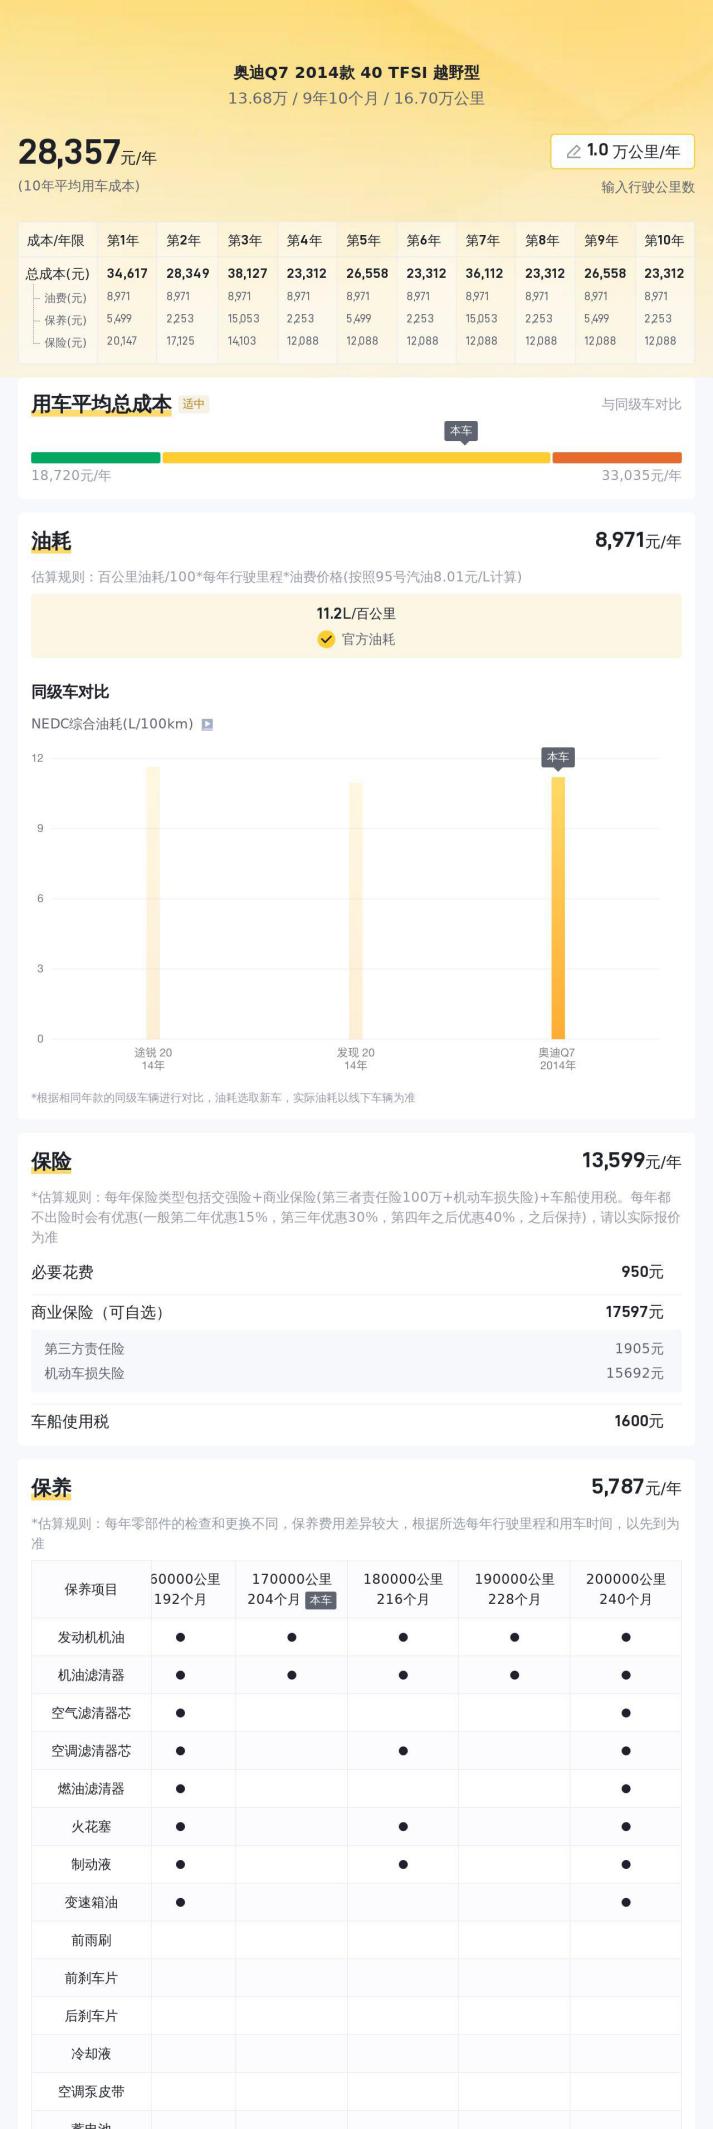
Task: Click the 输入行驶公里数 hint text
Action: tap(648, 187)
